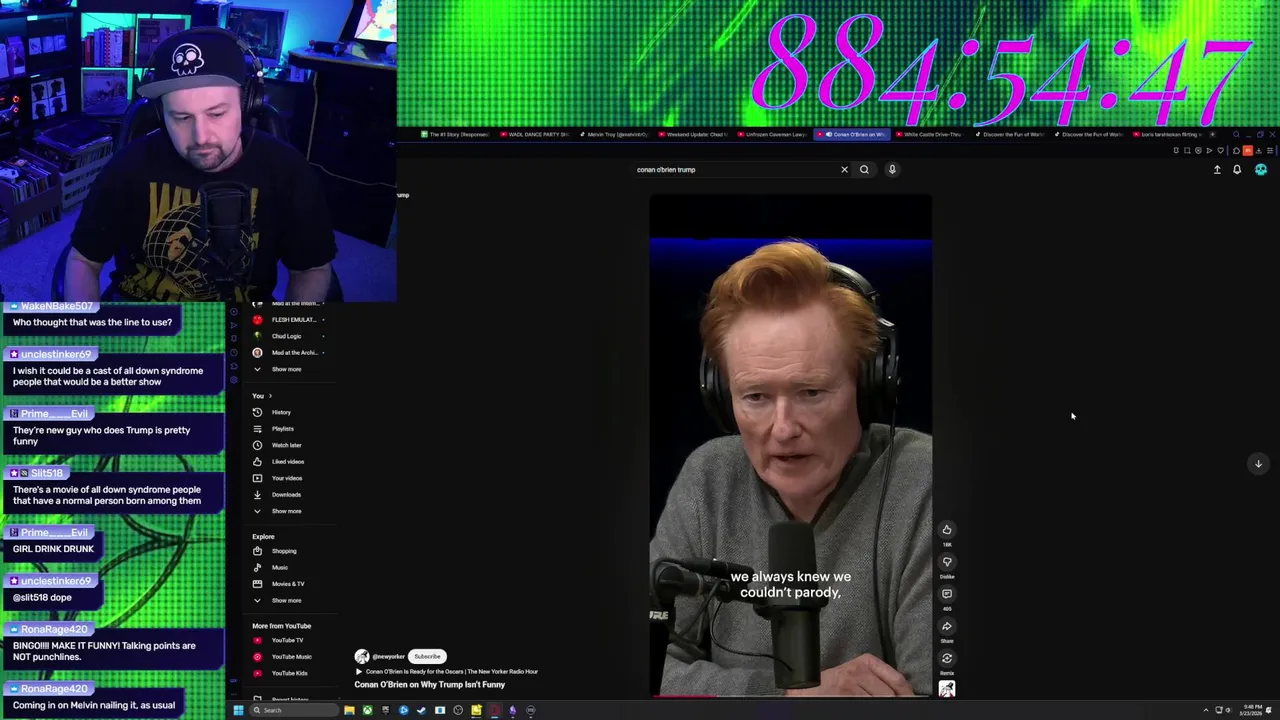The width and height of the screenshot is (1280, 720).
Task: Clear the YouTube search box text
Action: click(x=844, y=169)
